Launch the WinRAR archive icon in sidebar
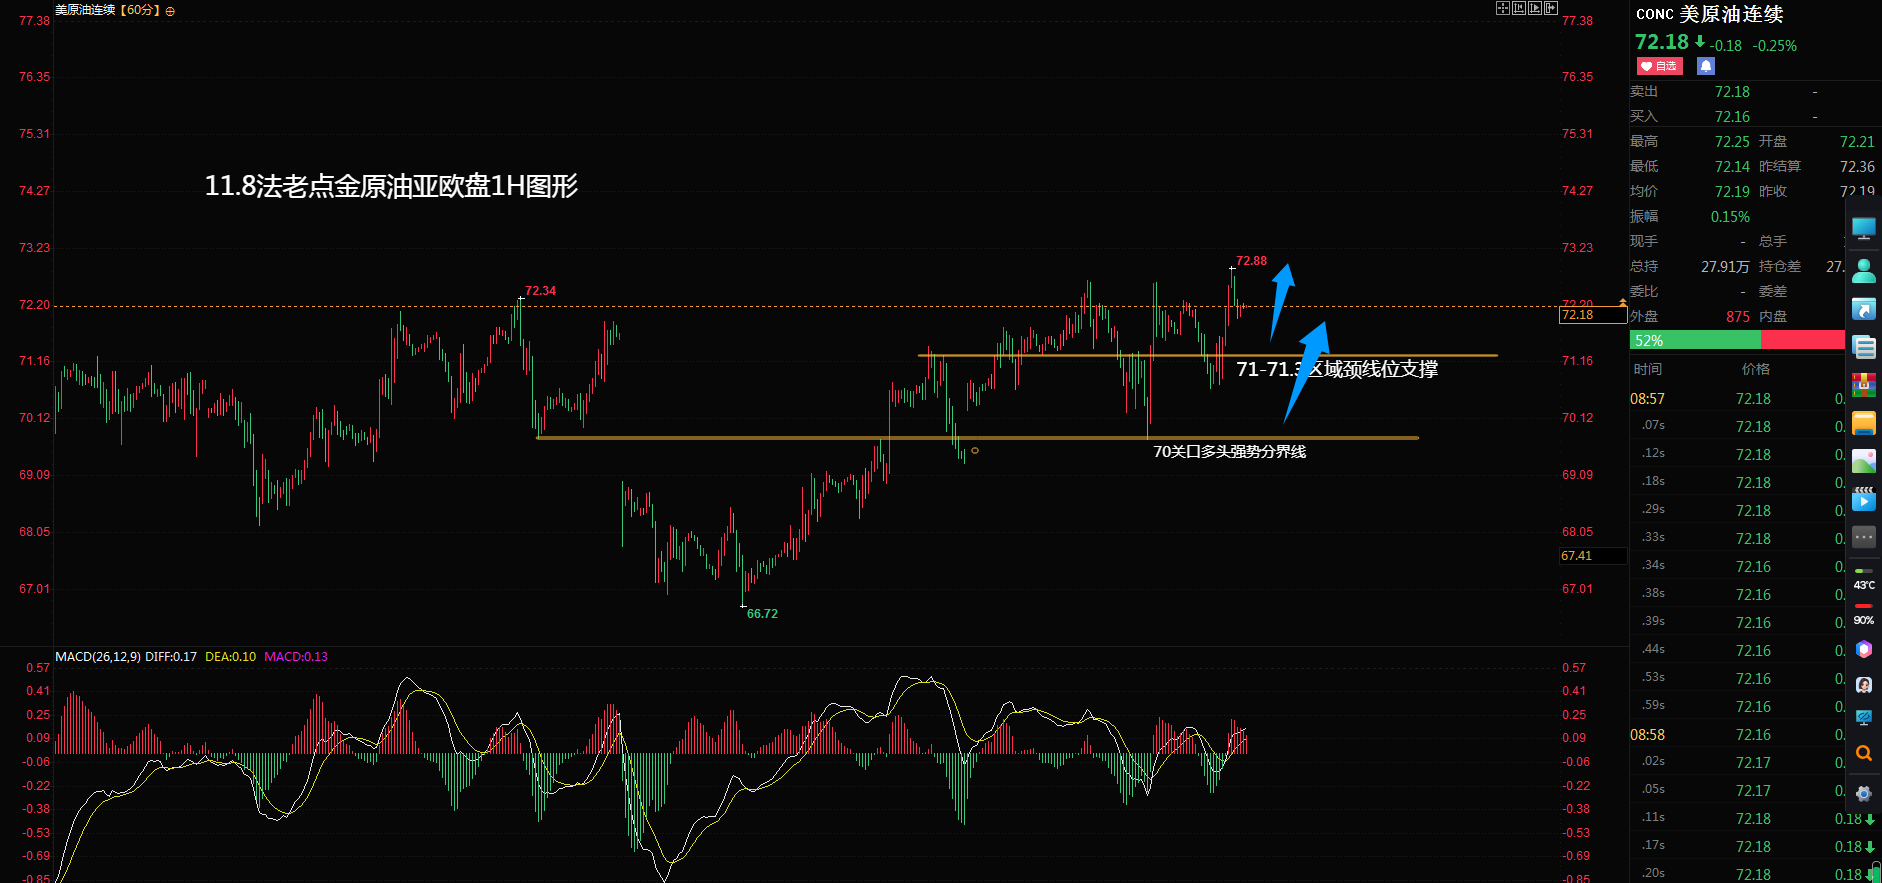Image resolution: width=1882 pixels, height=883 pixels. click(x=1863, y=385)
